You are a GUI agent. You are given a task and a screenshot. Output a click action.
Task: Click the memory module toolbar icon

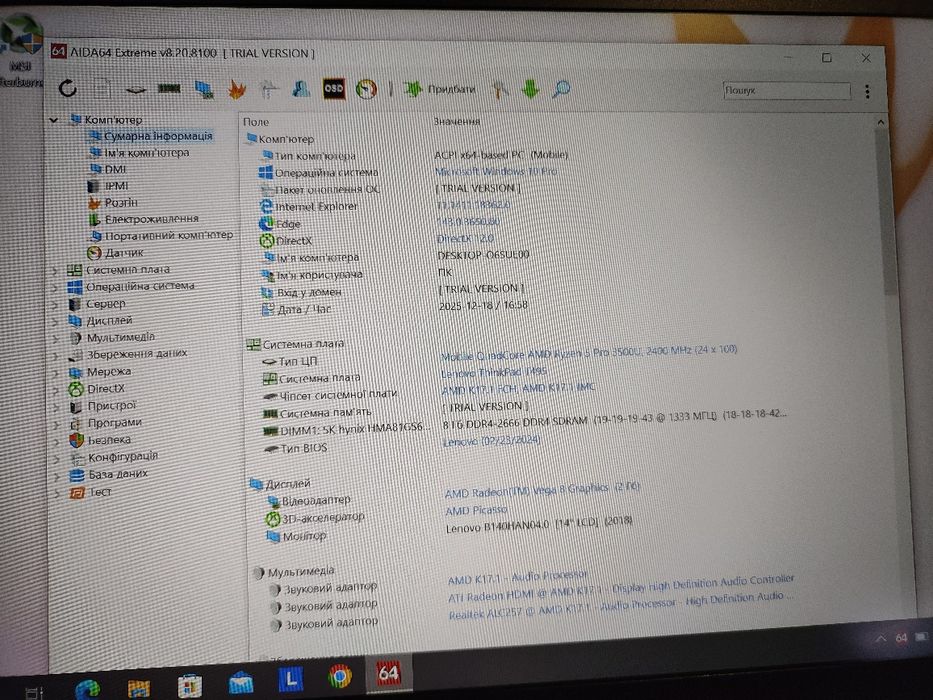pyautogui.click(x=169, y=89)
